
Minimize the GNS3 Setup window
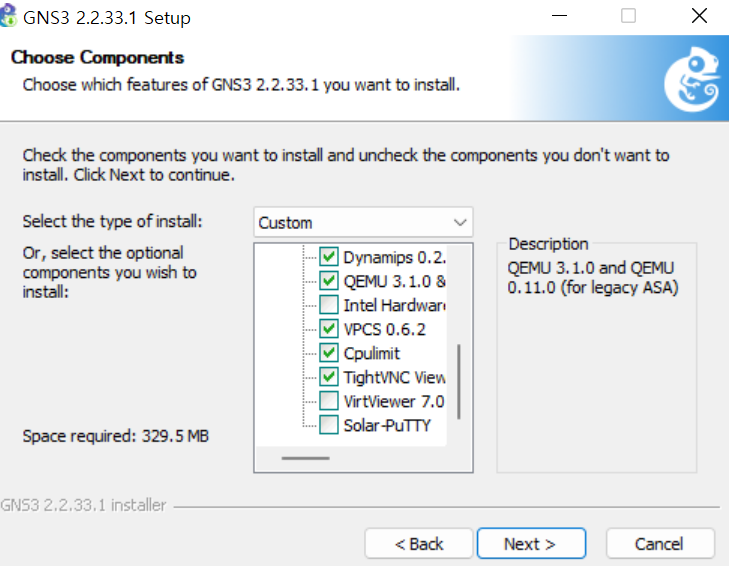[x=559, y=16]
